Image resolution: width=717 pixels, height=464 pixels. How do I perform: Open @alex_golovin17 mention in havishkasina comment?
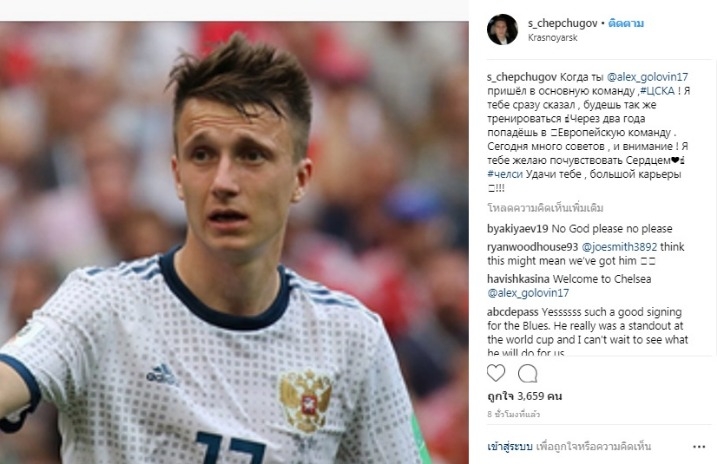528,293
